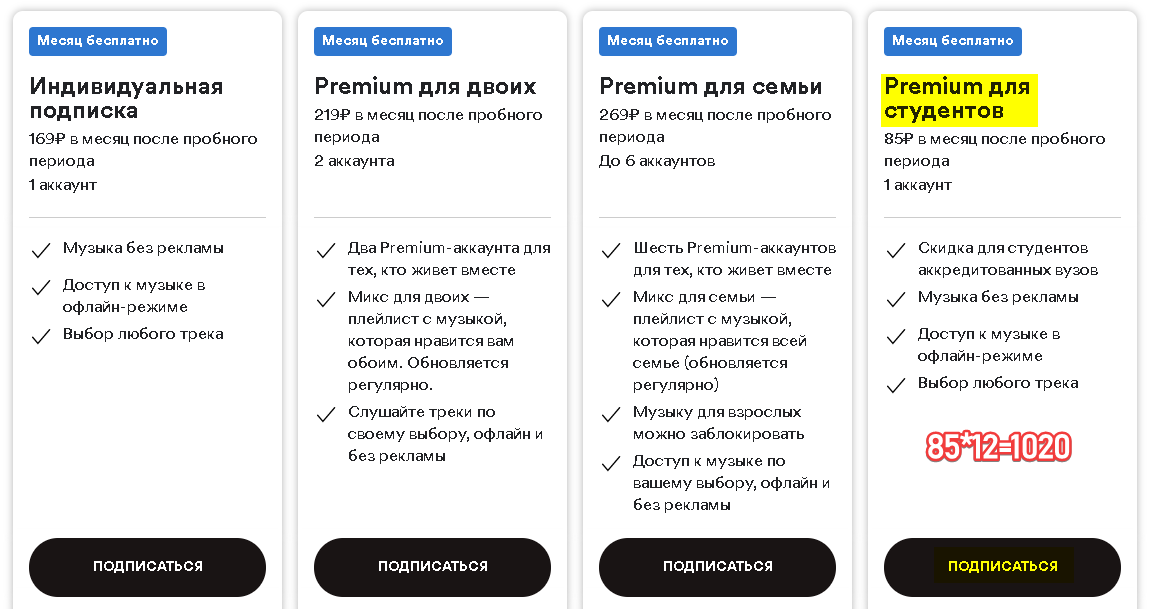Click checkmark beside "Выбор любого трека" in student plan
Image resolution: width=1156 pixels, height=609 pixels.
pyautogui.click(x=896, y=385)
